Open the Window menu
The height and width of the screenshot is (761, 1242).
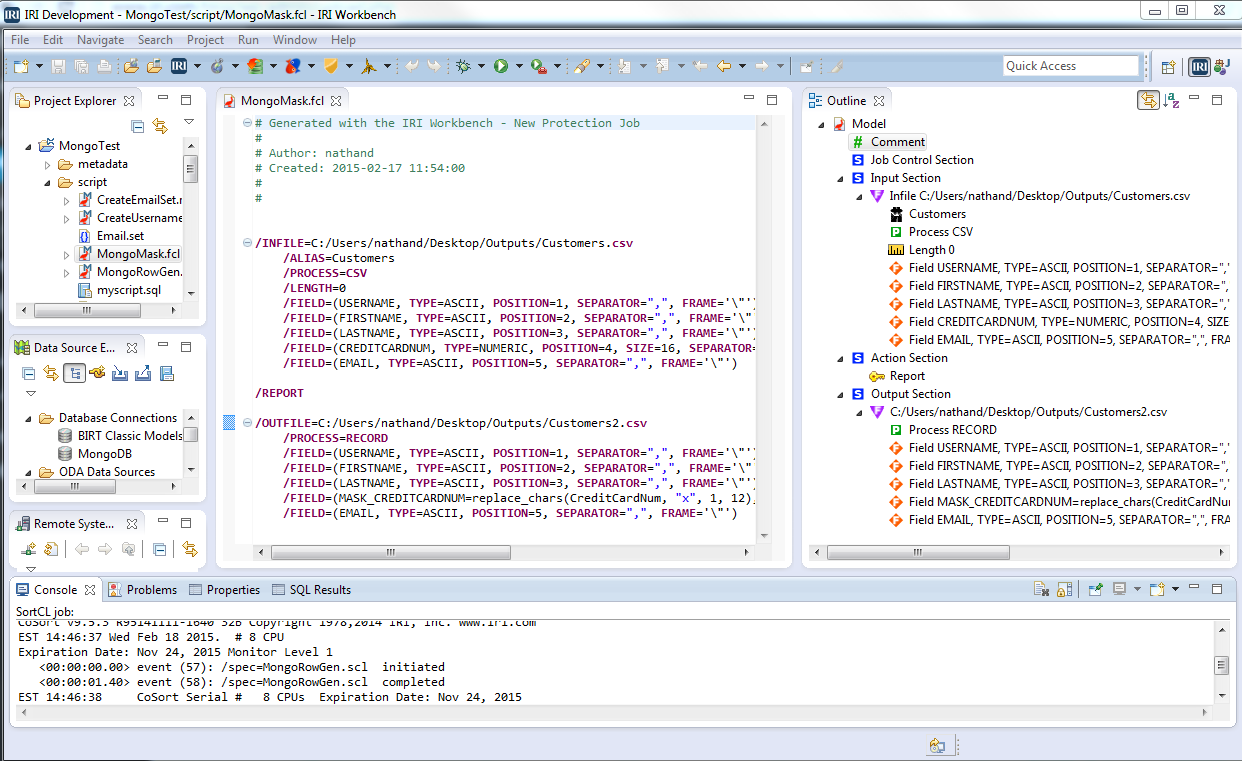coord(295,40)
